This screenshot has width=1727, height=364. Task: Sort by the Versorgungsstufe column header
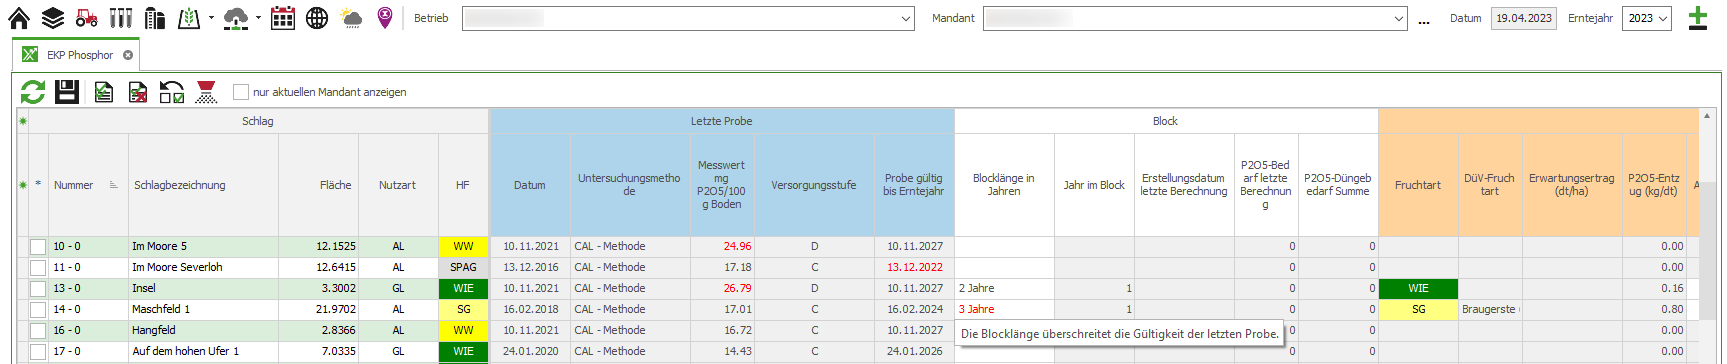tap(814, 185)
